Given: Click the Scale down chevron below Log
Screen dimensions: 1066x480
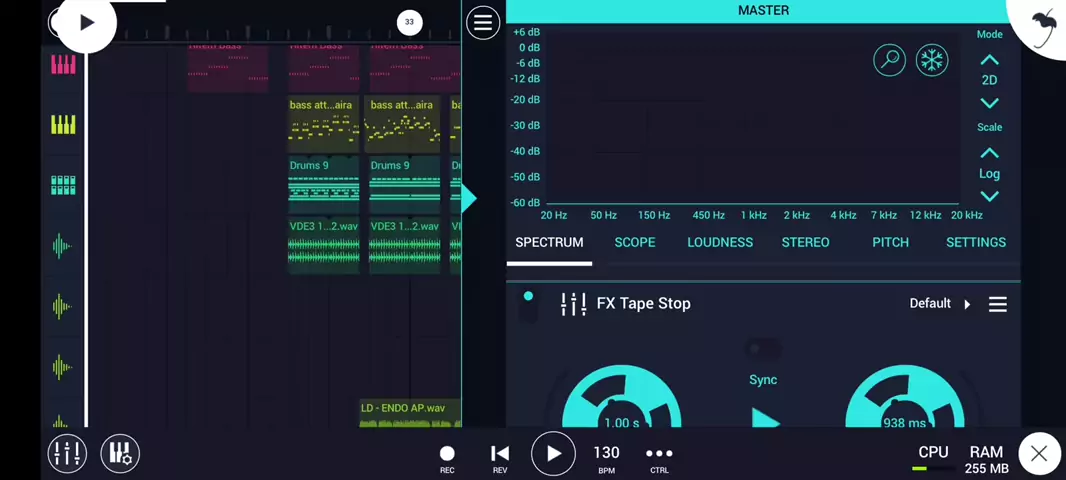Looking at the screenshot, I should pyautogui.click(x=989, y=197).
